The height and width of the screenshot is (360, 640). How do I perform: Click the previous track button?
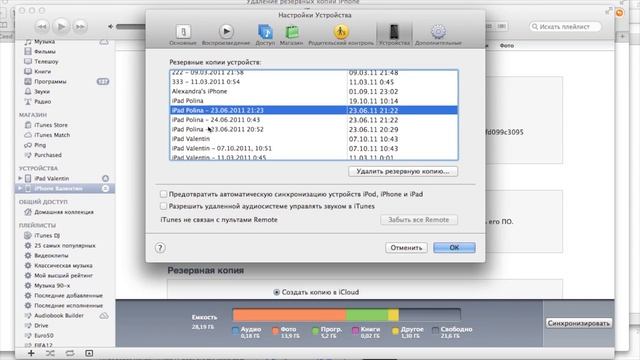(42, 27)
